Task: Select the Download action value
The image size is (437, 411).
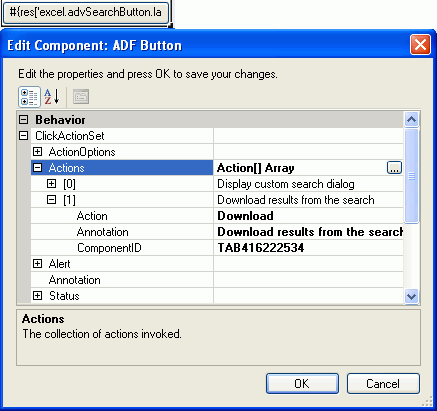Action: pos(245,216)
